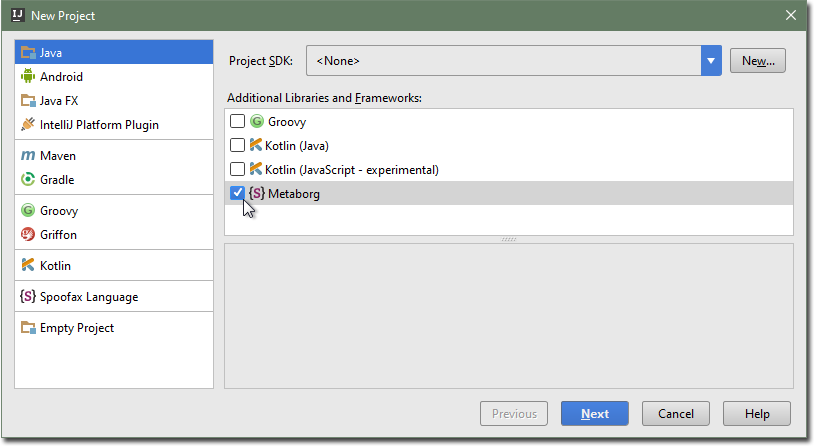Choose the Java FX folder icon

coord(28,100)
